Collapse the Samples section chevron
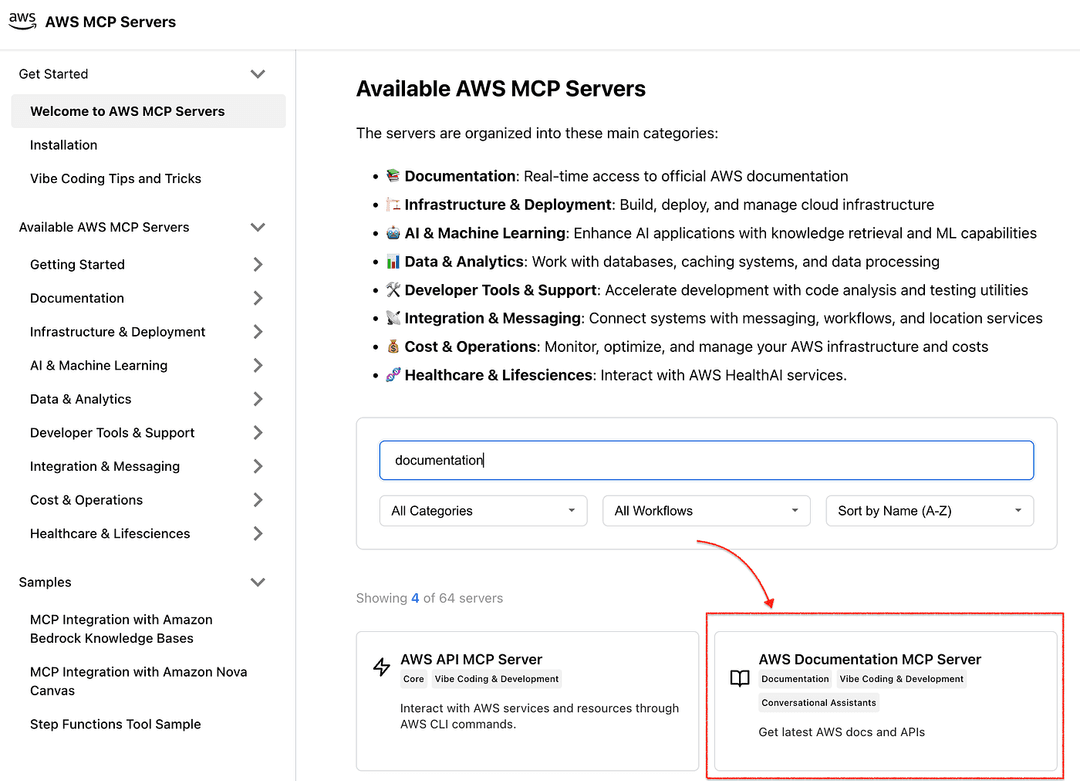The image size is (1080, 781). click(258, 582)
